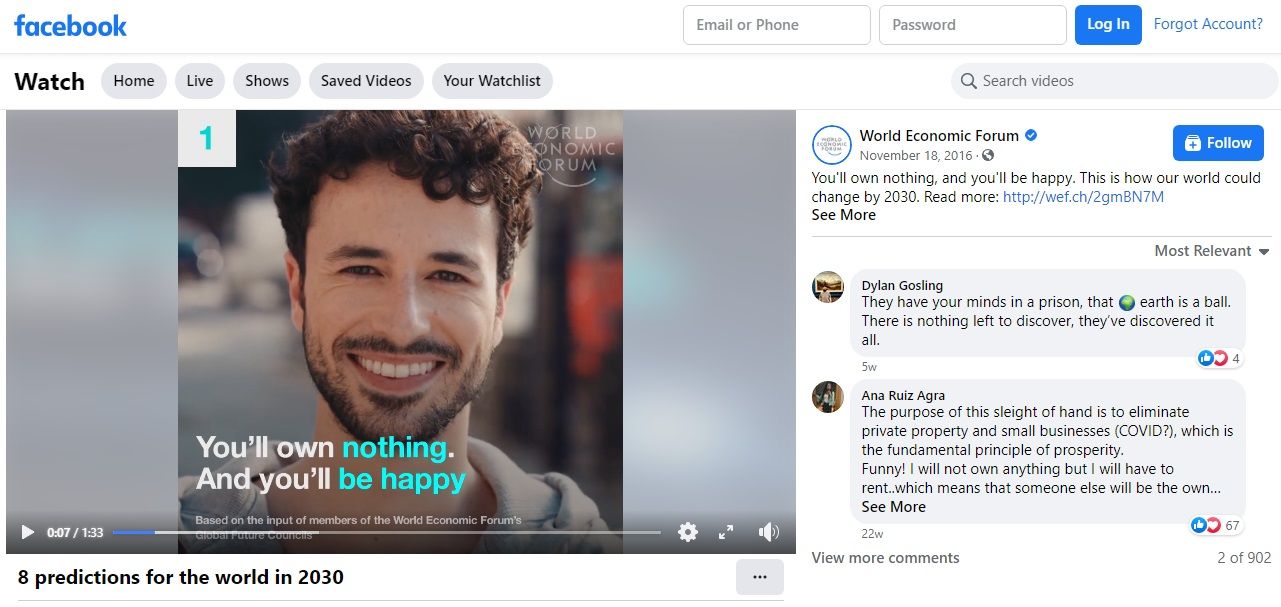Viewport: 1281px width, 607px height.
Task: Click the Facebook logo
Action: [x=70, y=26]
